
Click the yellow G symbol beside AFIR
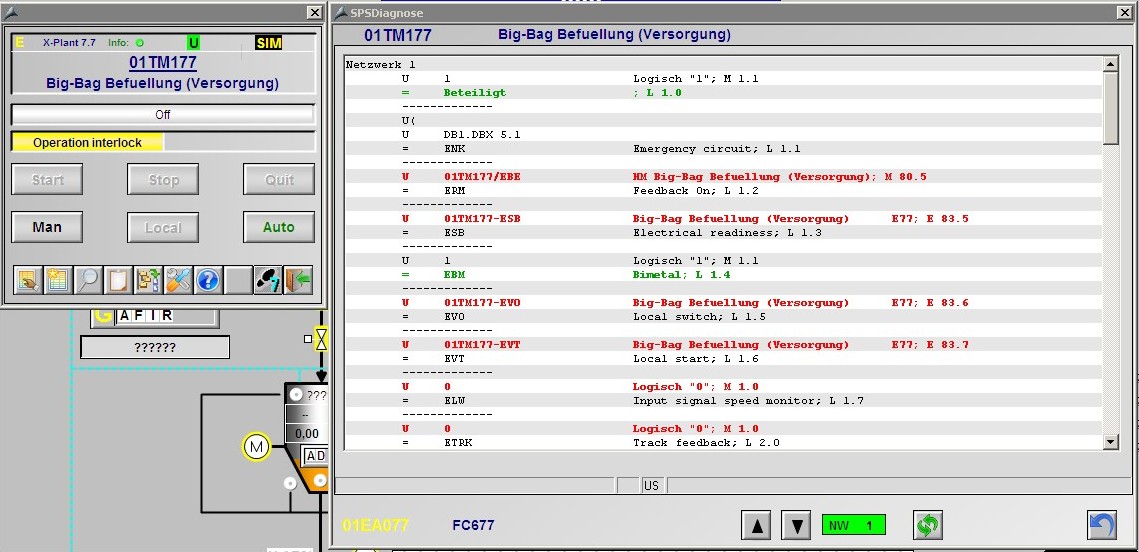103,315
